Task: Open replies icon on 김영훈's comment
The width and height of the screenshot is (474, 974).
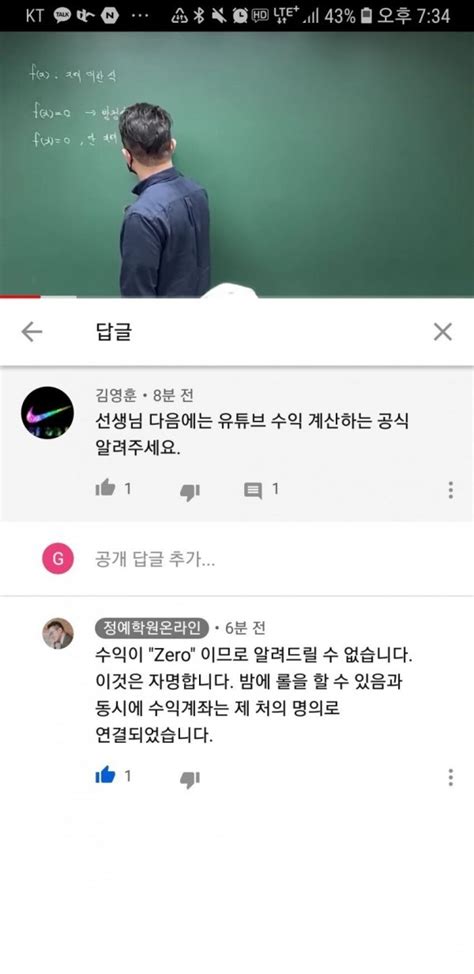Action: tap(253, 491)
